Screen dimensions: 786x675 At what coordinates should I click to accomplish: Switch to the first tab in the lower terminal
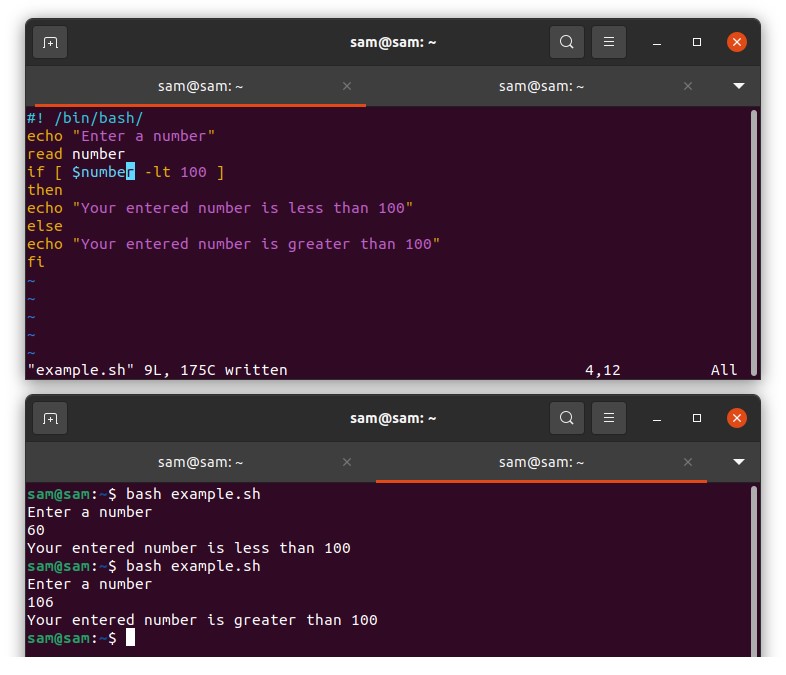[x=200, y=462]
